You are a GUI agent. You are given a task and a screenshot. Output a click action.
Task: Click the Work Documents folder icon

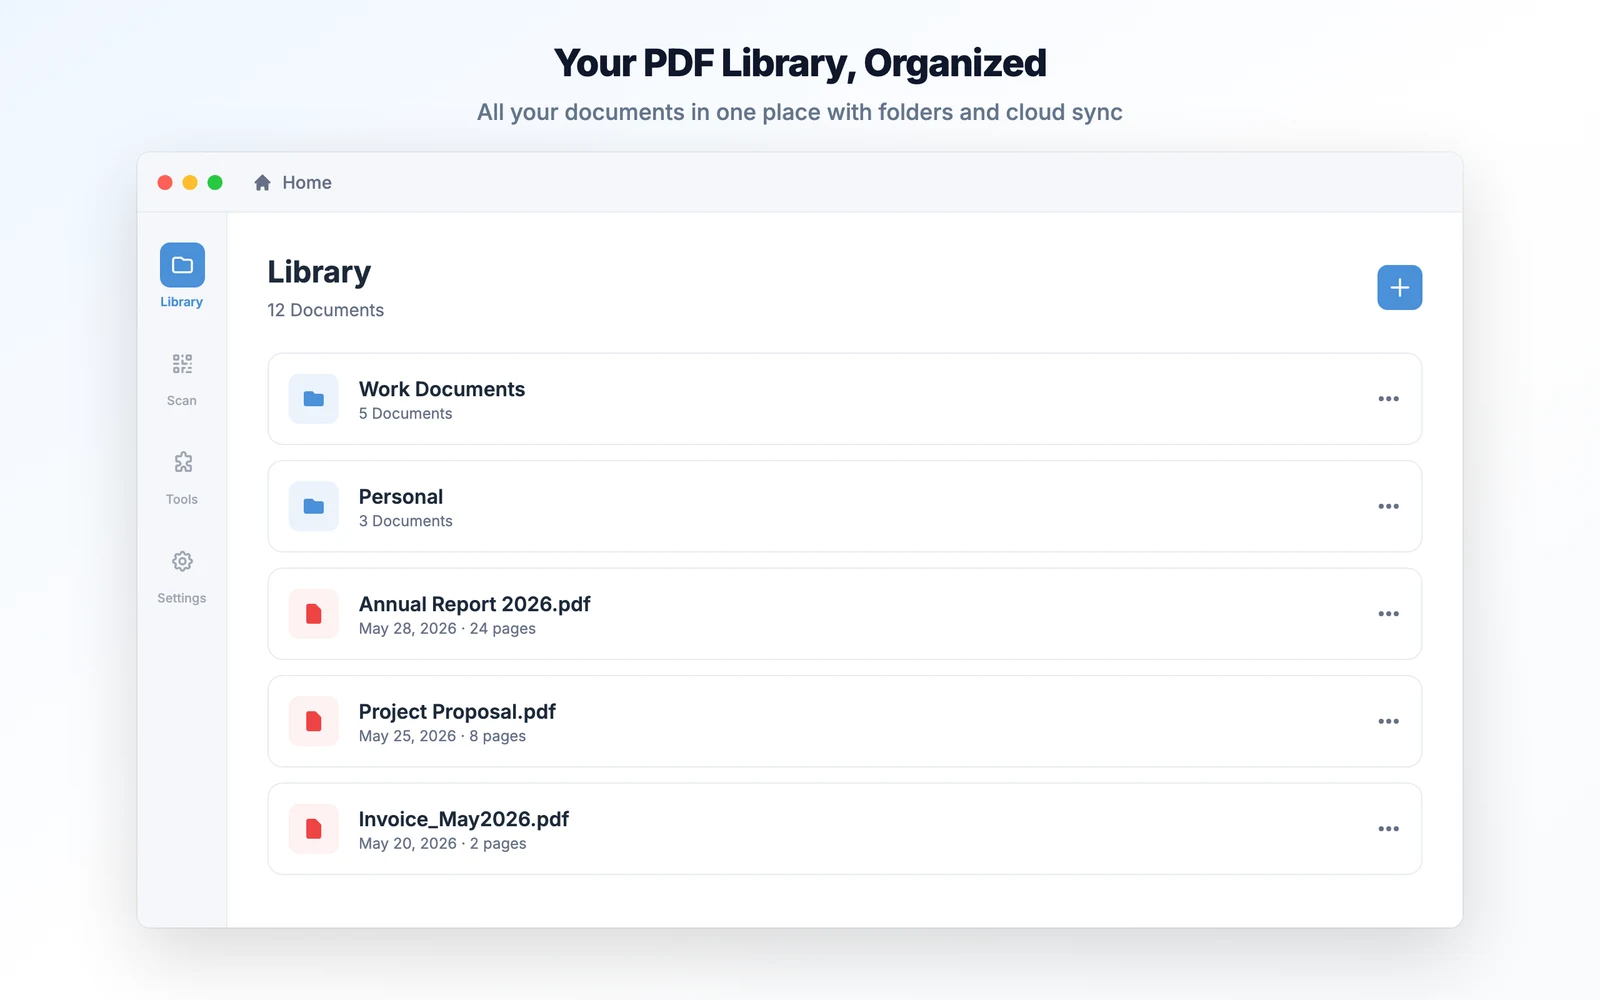click(x=314, y=399)
